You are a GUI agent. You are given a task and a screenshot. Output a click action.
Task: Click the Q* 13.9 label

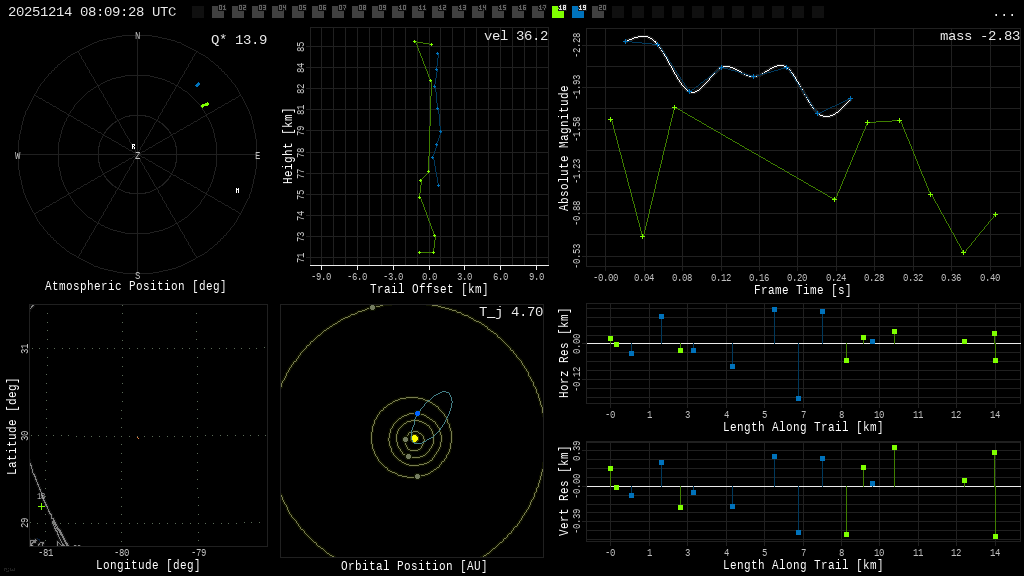click(x=239, y=40)
